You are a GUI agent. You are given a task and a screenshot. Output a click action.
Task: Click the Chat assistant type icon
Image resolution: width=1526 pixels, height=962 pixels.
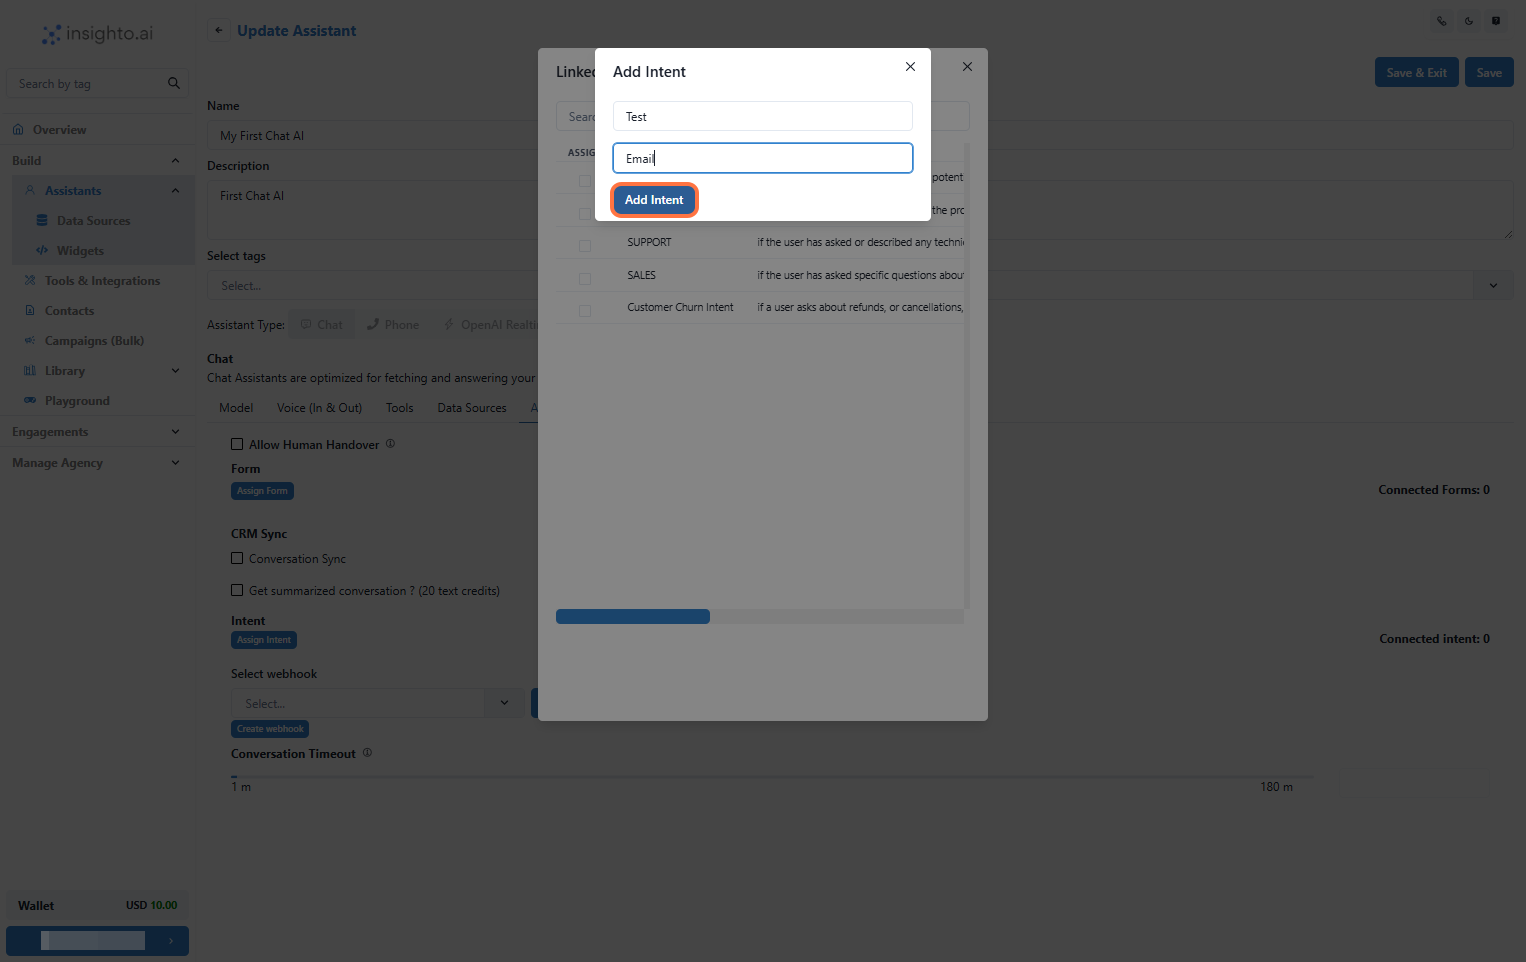click(306, 324)
